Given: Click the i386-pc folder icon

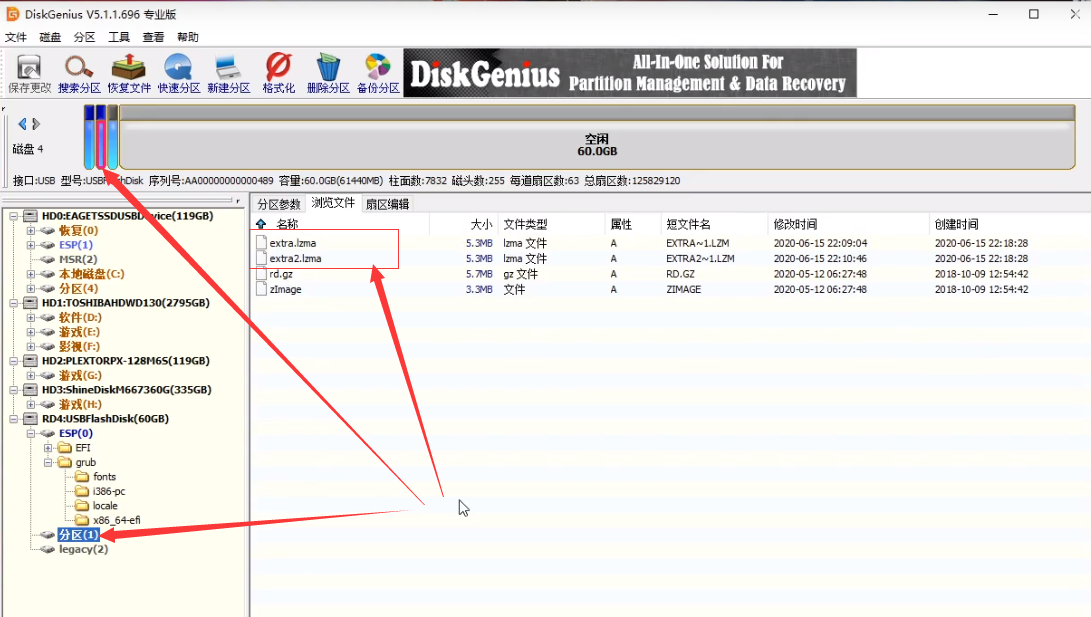Looking at the screenshot, I should tap(82, 491).
